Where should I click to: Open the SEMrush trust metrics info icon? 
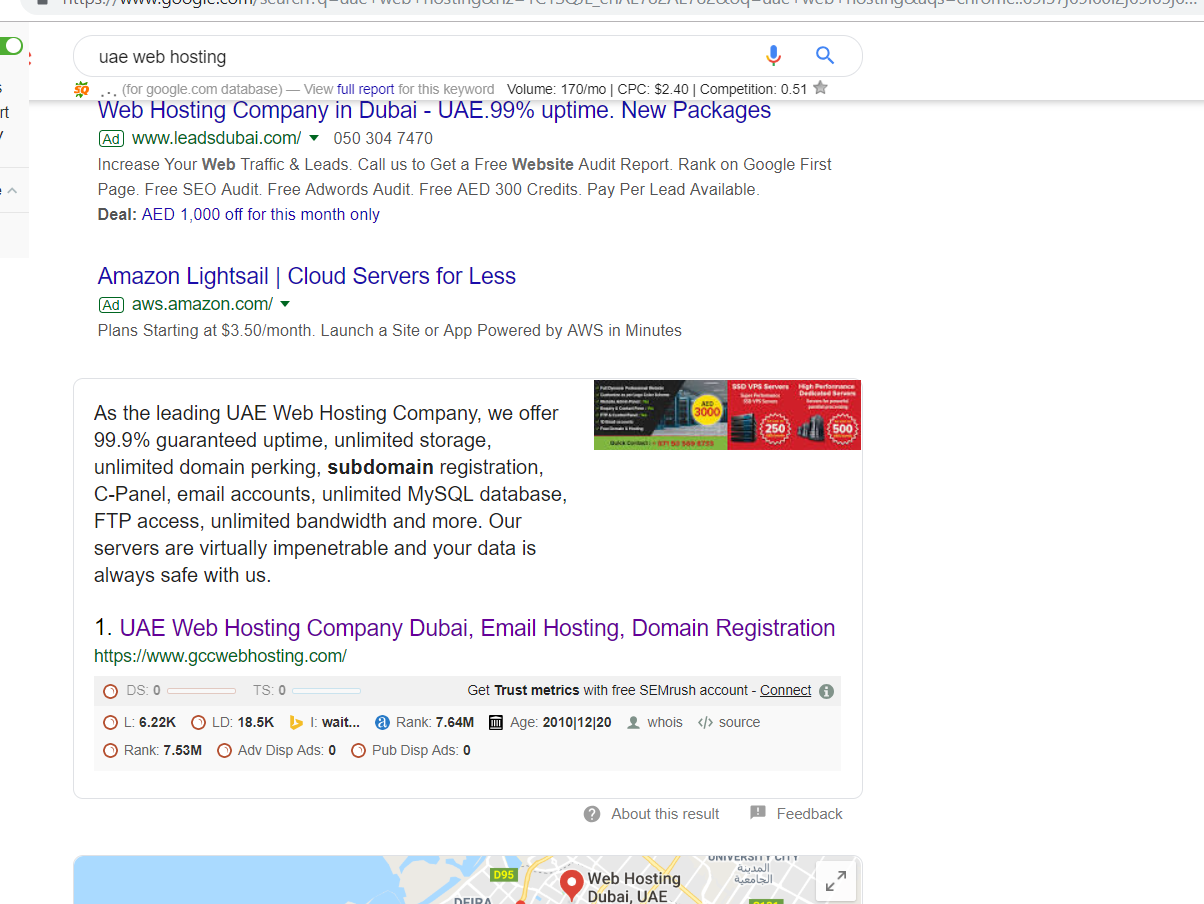[826, 691]
